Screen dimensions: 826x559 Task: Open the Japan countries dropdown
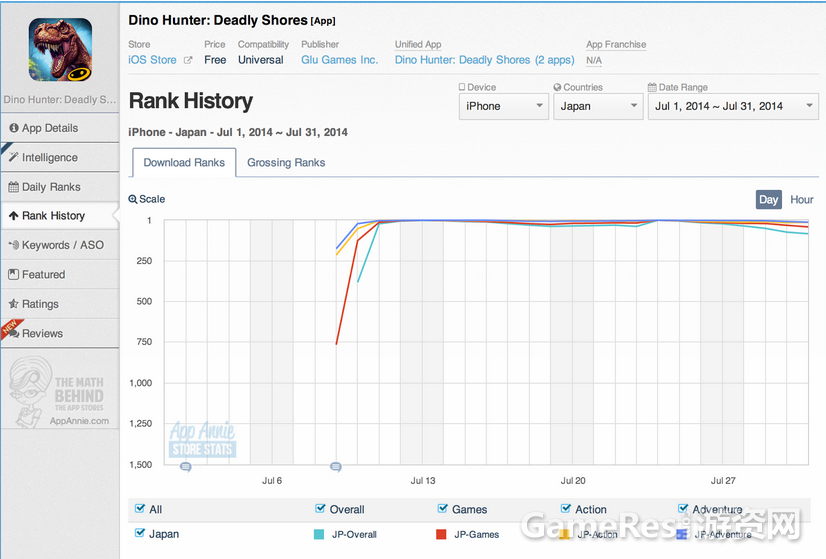(x=598, y=106)
